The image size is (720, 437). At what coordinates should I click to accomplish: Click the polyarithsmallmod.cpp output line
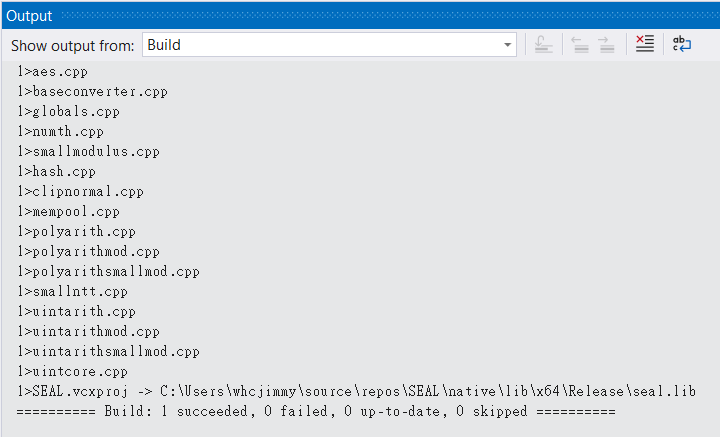[x=108, y=272]
